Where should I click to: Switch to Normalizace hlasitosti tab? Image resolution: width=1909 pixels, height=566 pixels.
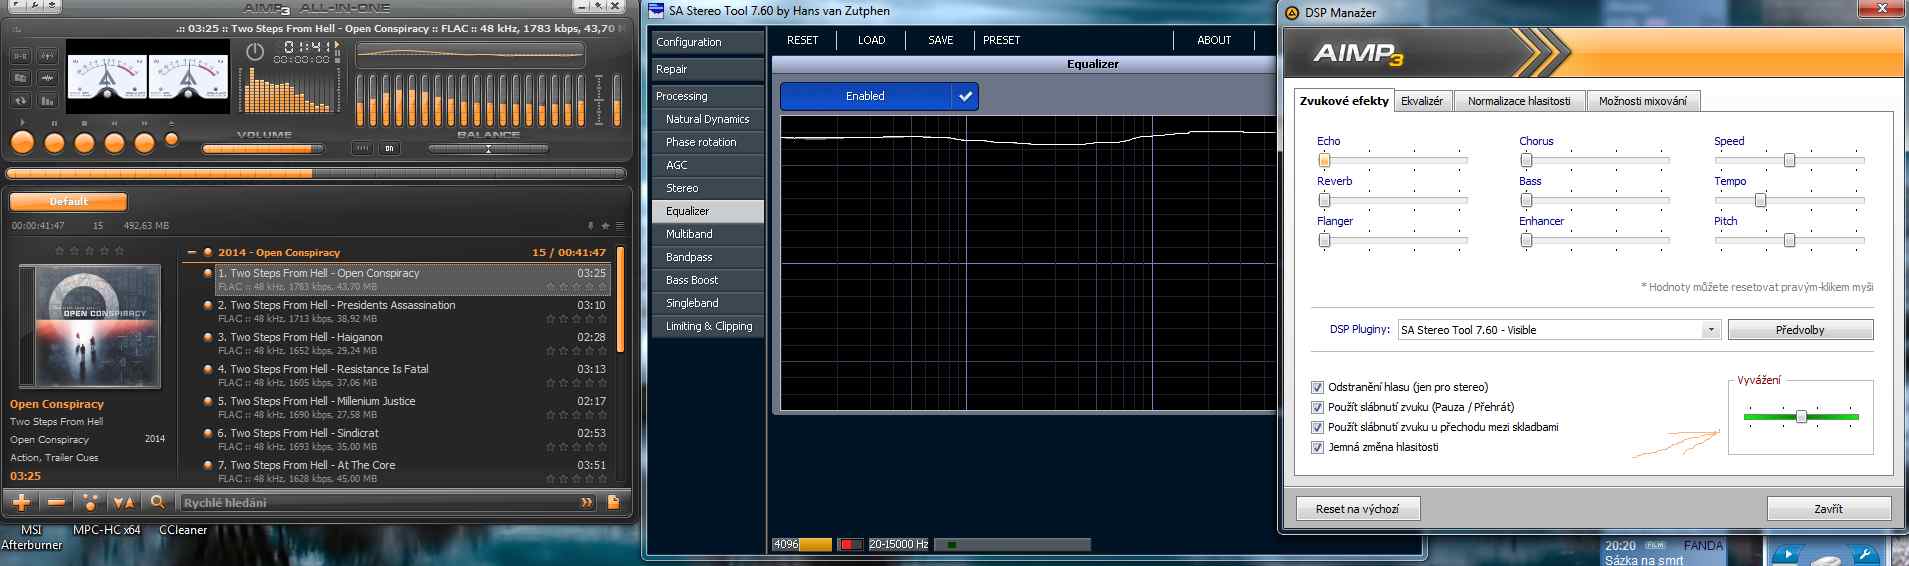pyautogui.click(x=1519, y=101)
